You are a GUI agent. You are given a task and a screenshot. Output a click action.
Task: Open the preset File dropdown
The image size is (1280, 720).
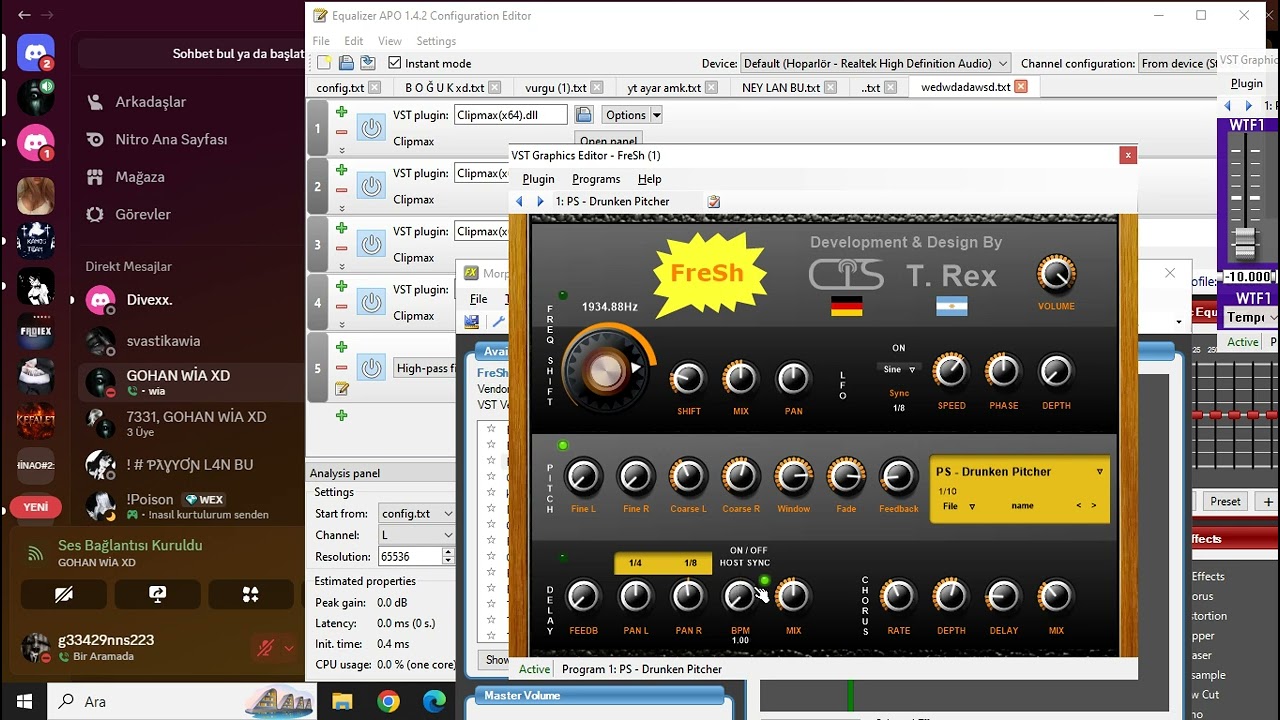pos(958,506)
